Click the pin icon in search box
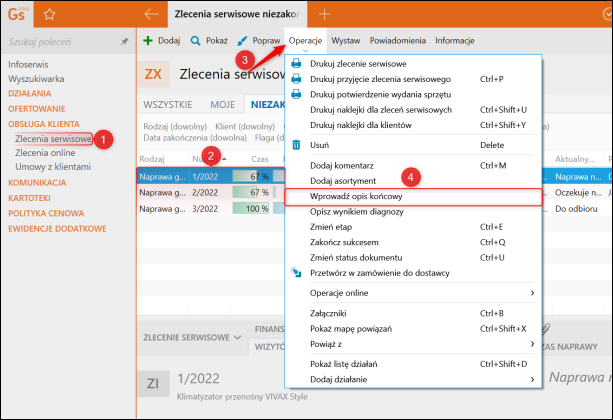613x420 pixels. [124, 41]
